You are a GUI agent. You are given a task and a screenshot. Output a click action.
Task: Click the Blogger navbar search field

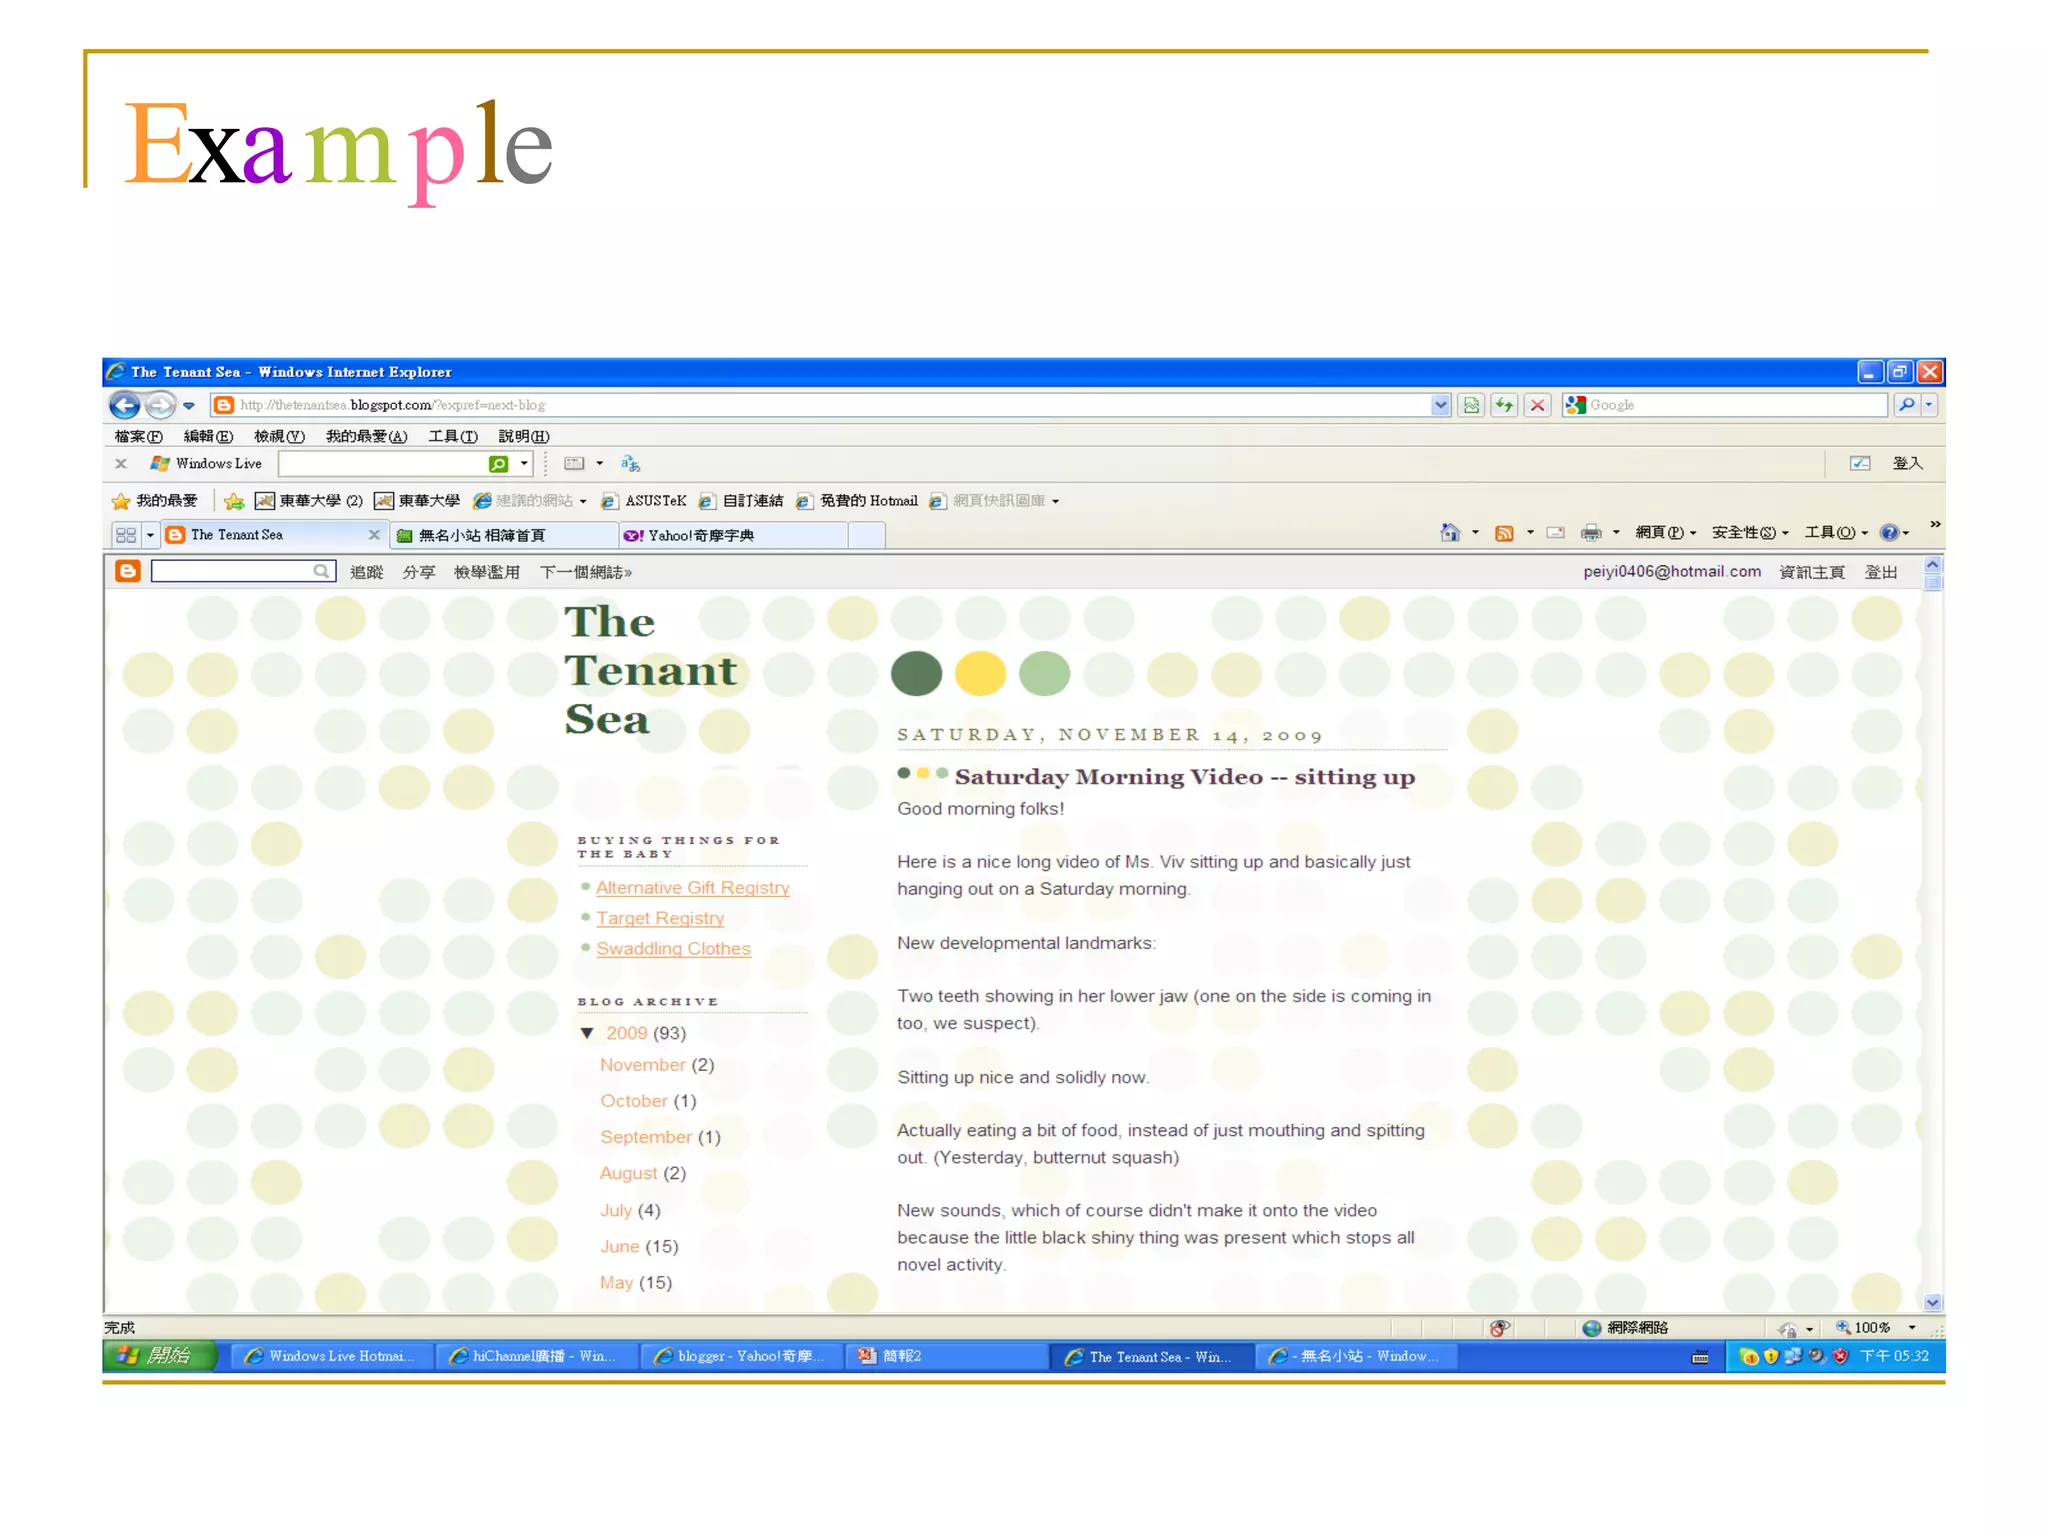click(x=232, y=571)
